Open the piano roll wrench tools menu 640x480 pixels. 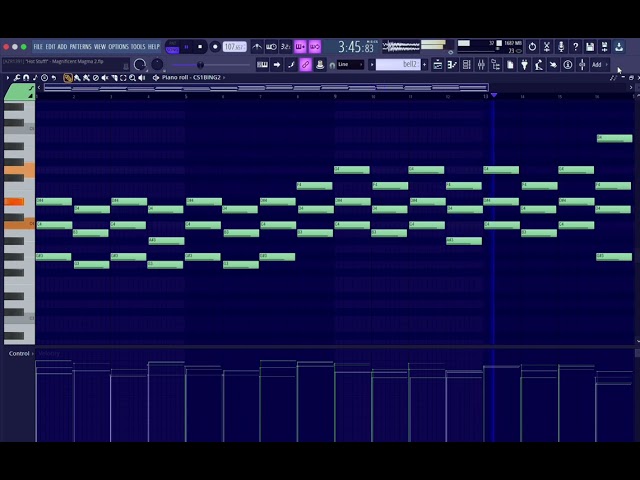point(17,78)
